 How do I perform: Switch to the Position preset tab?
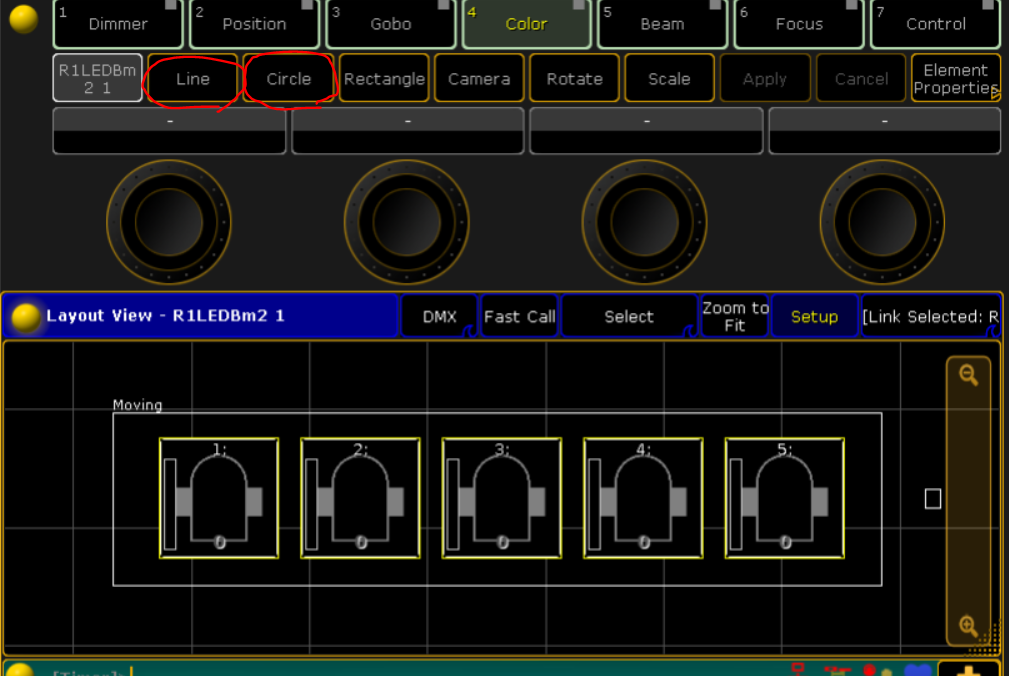(x=255, y=24)
